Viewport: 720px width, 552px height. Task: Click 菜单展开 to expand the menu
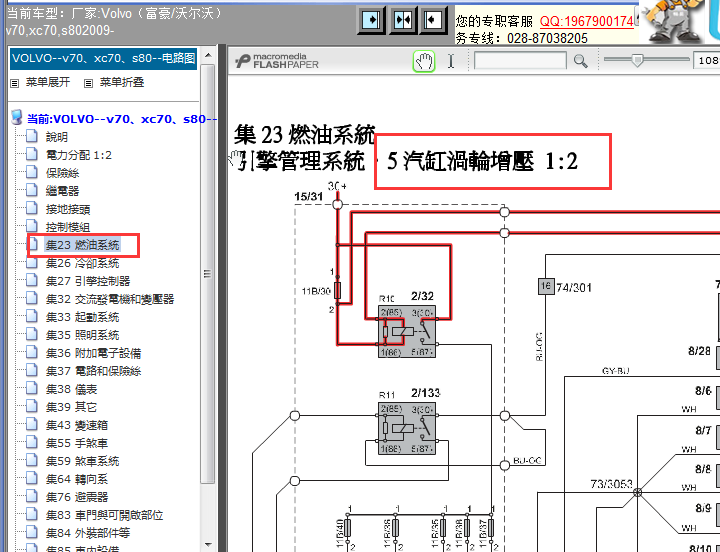pos(48,82)
